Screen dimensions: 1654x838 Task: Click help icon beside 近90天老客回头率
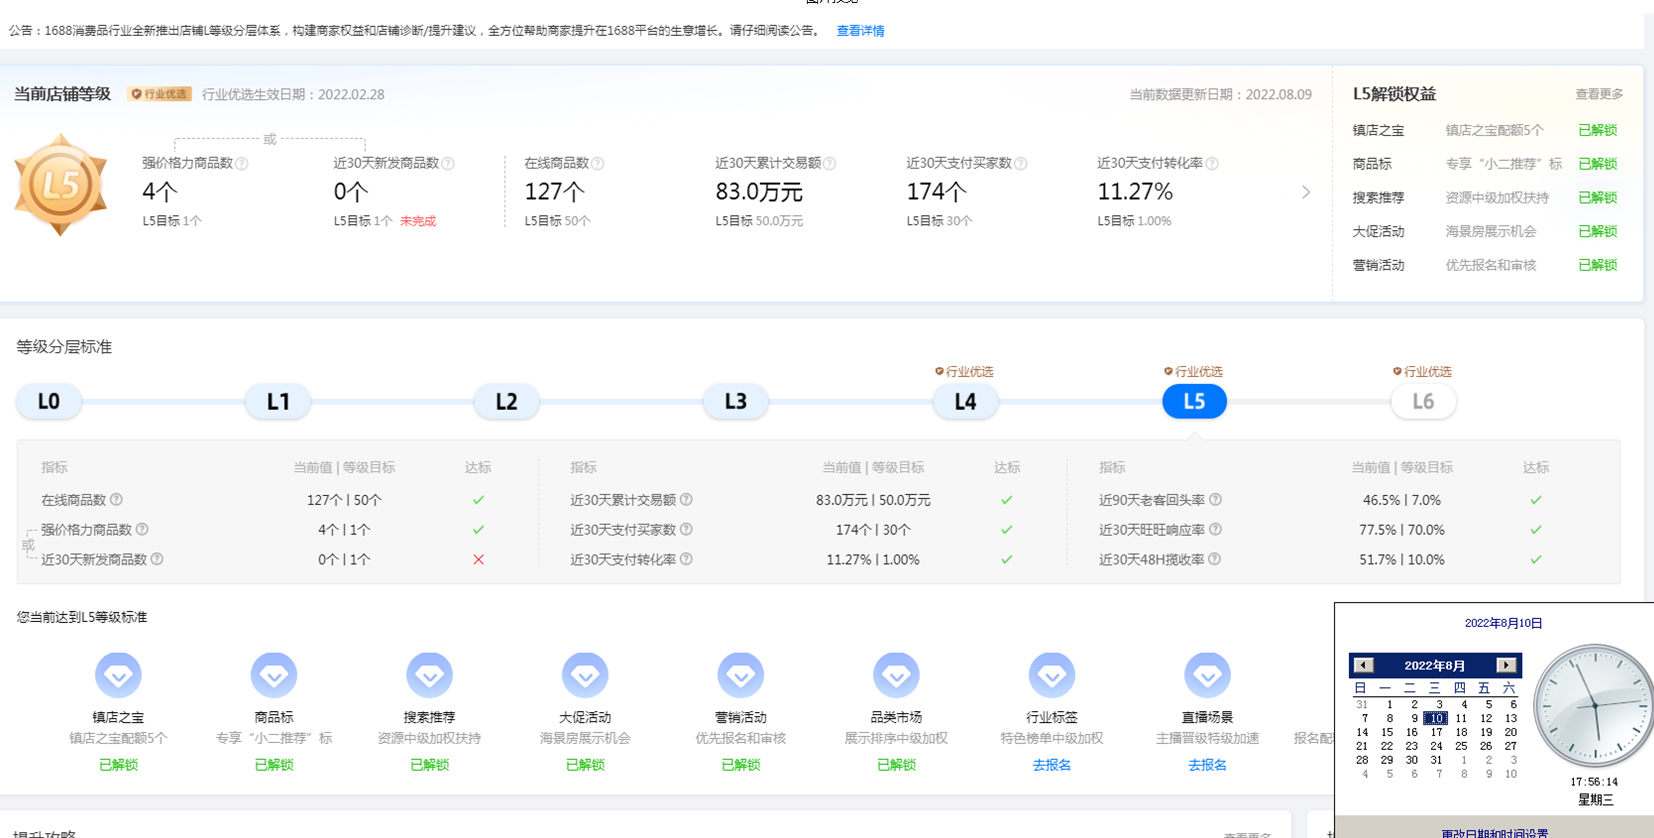[x=1215, y=500]
